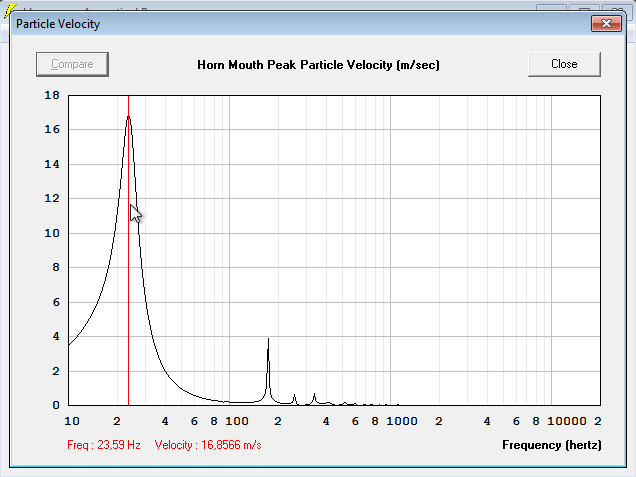Click the 'Horn Mouth Peak Particle Velocity' title
The image size is (636, 477).
[318, 65]
